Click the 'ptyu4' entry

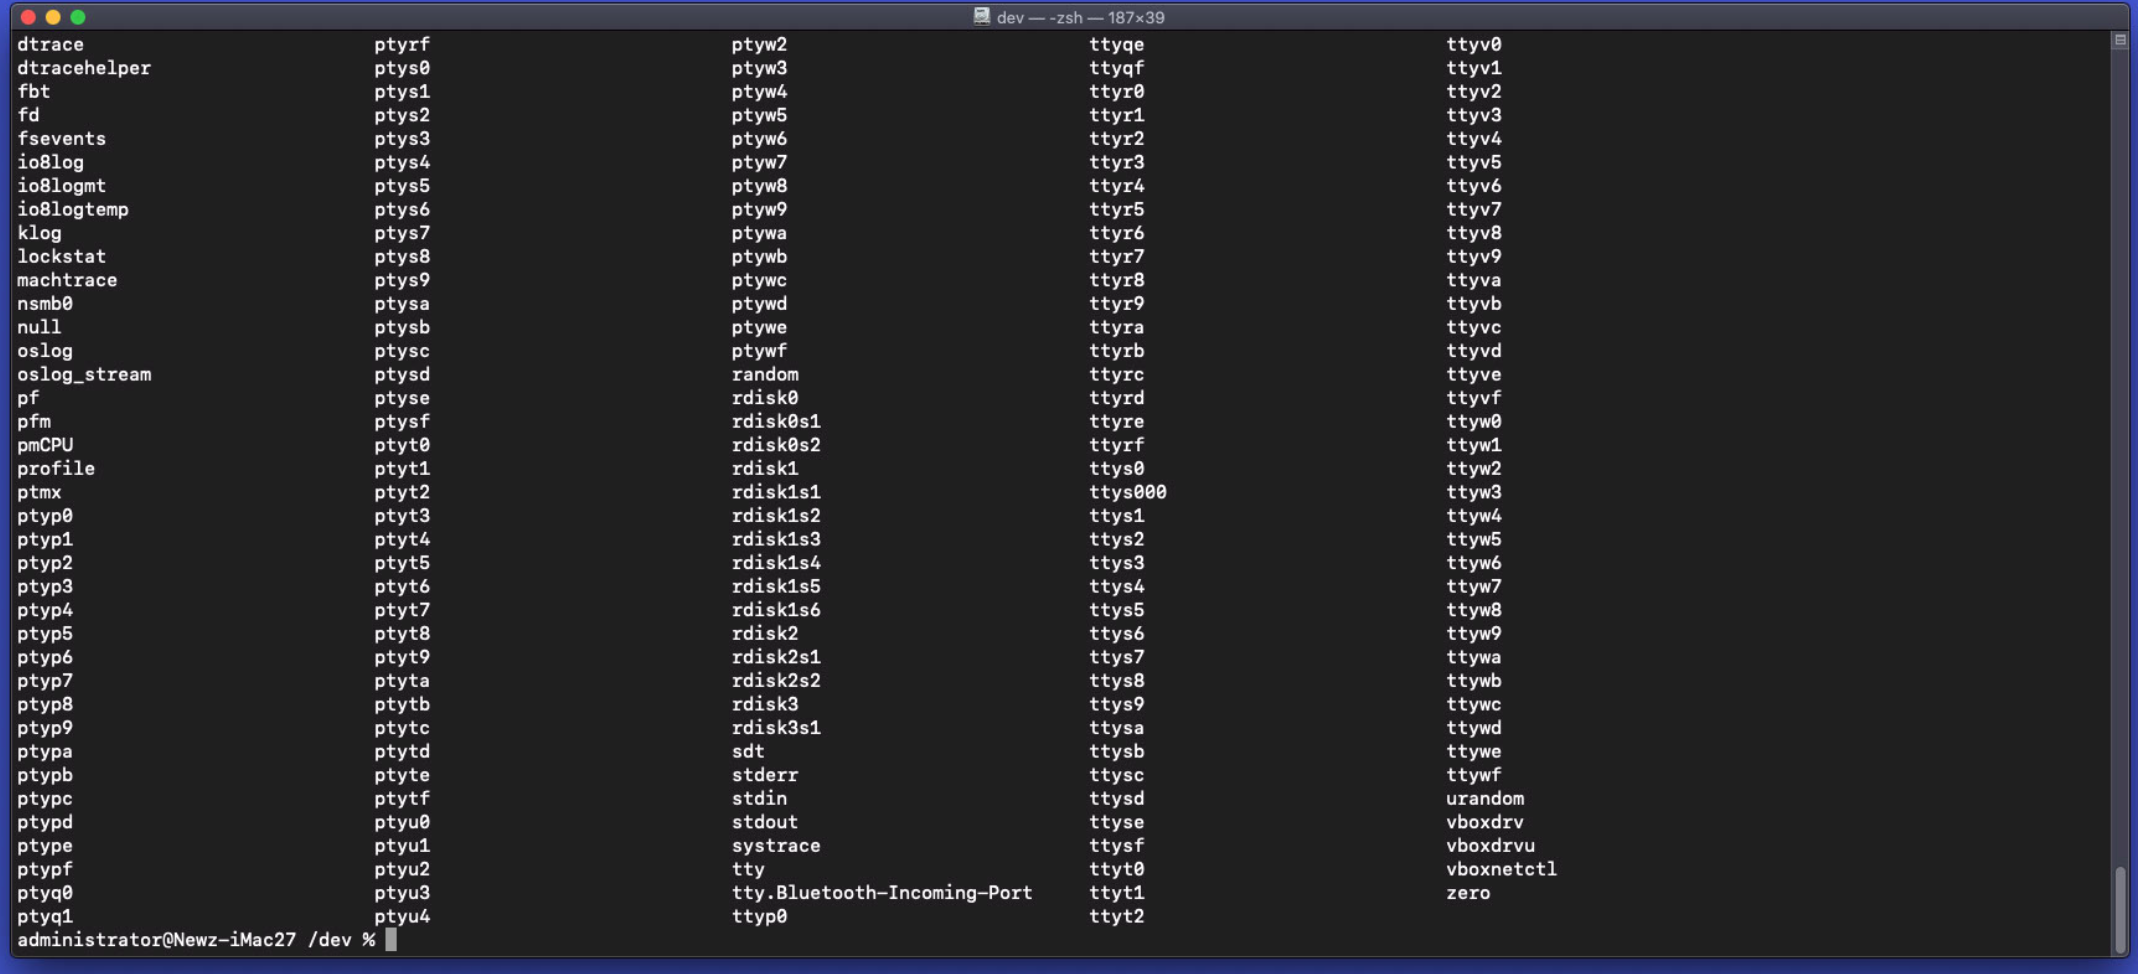(402, 916)
